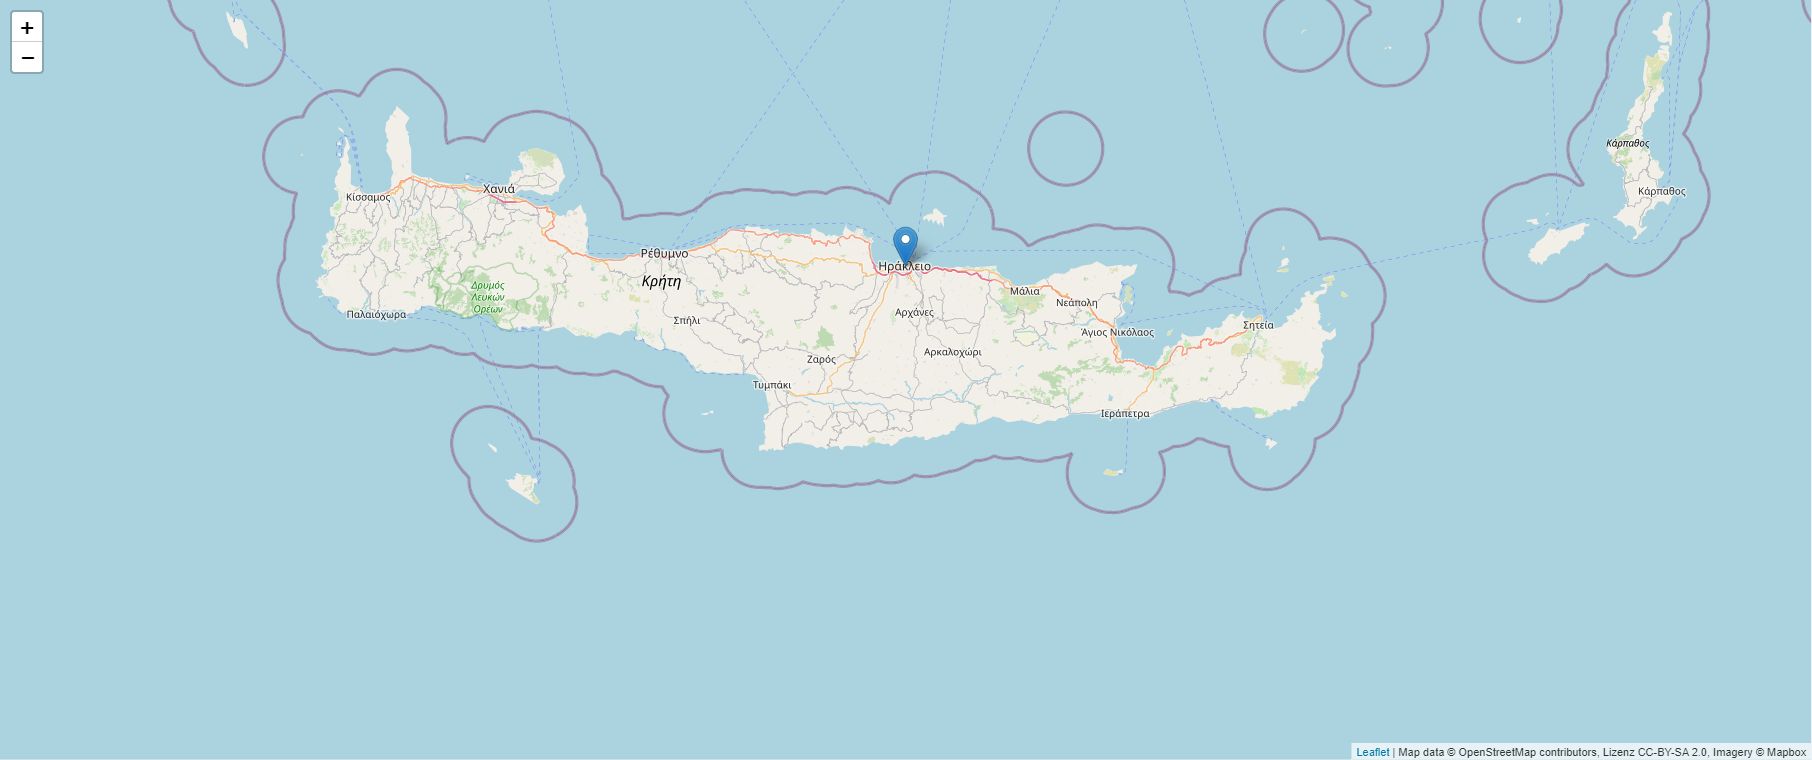Click the Ρέθυμνο city label
The image size is (1812, 760).
point(664,254)
